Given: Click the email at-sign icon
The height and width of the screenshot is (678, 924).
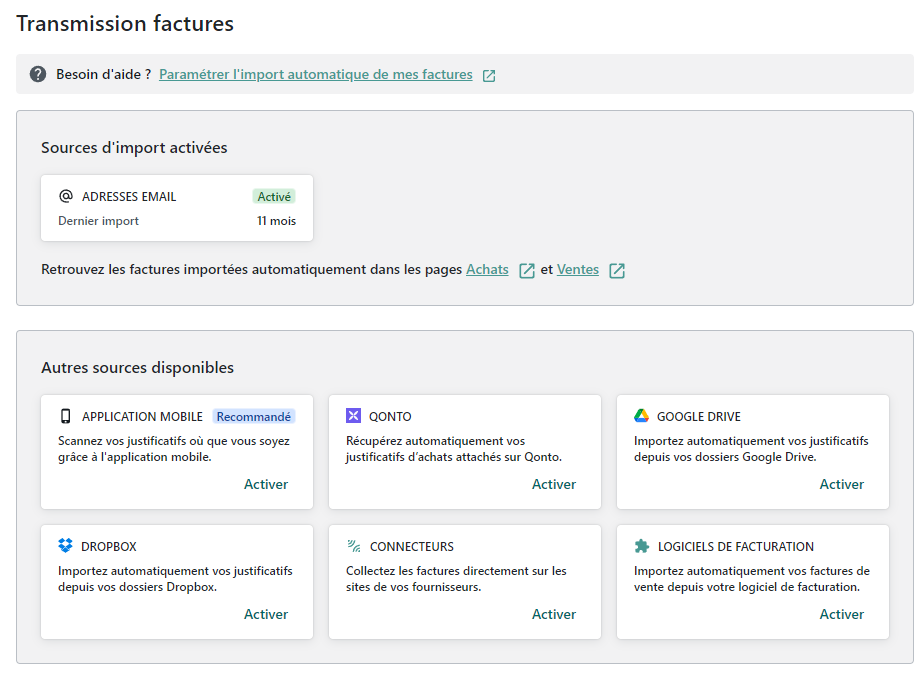Looking at the screenshot, I should coord(66,196).
